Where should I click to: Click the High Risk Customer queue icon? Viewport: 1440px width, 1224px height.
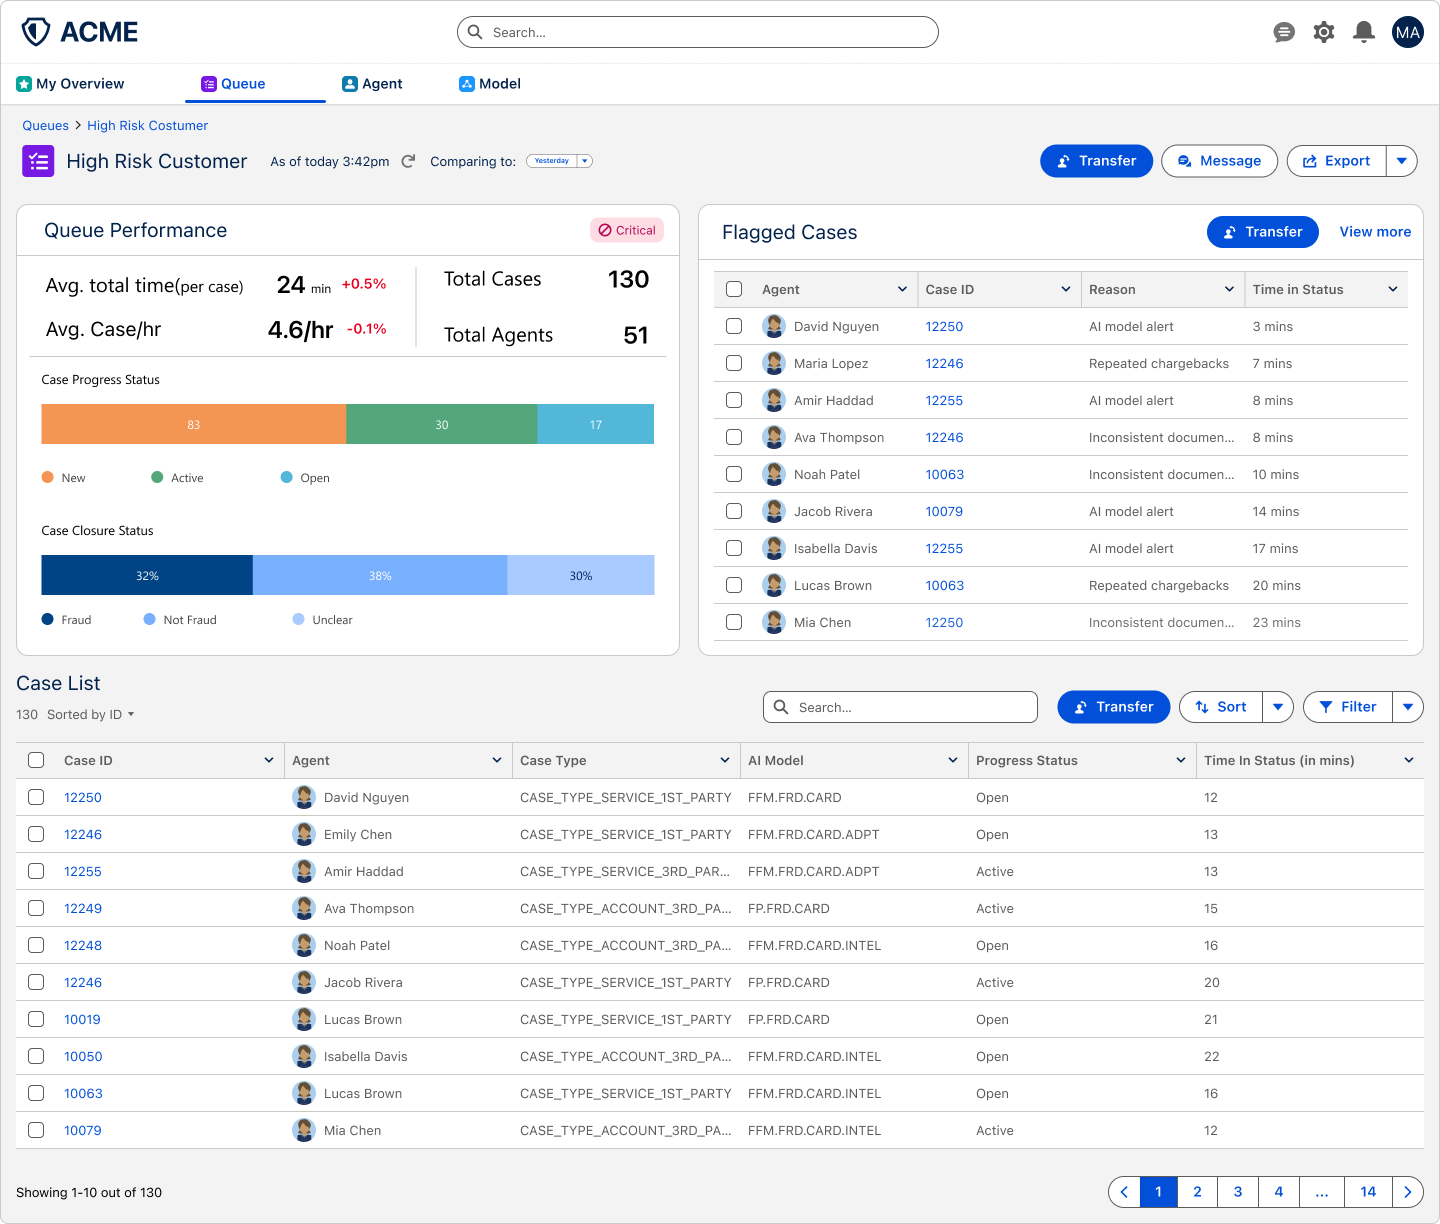tap(38, 161)
